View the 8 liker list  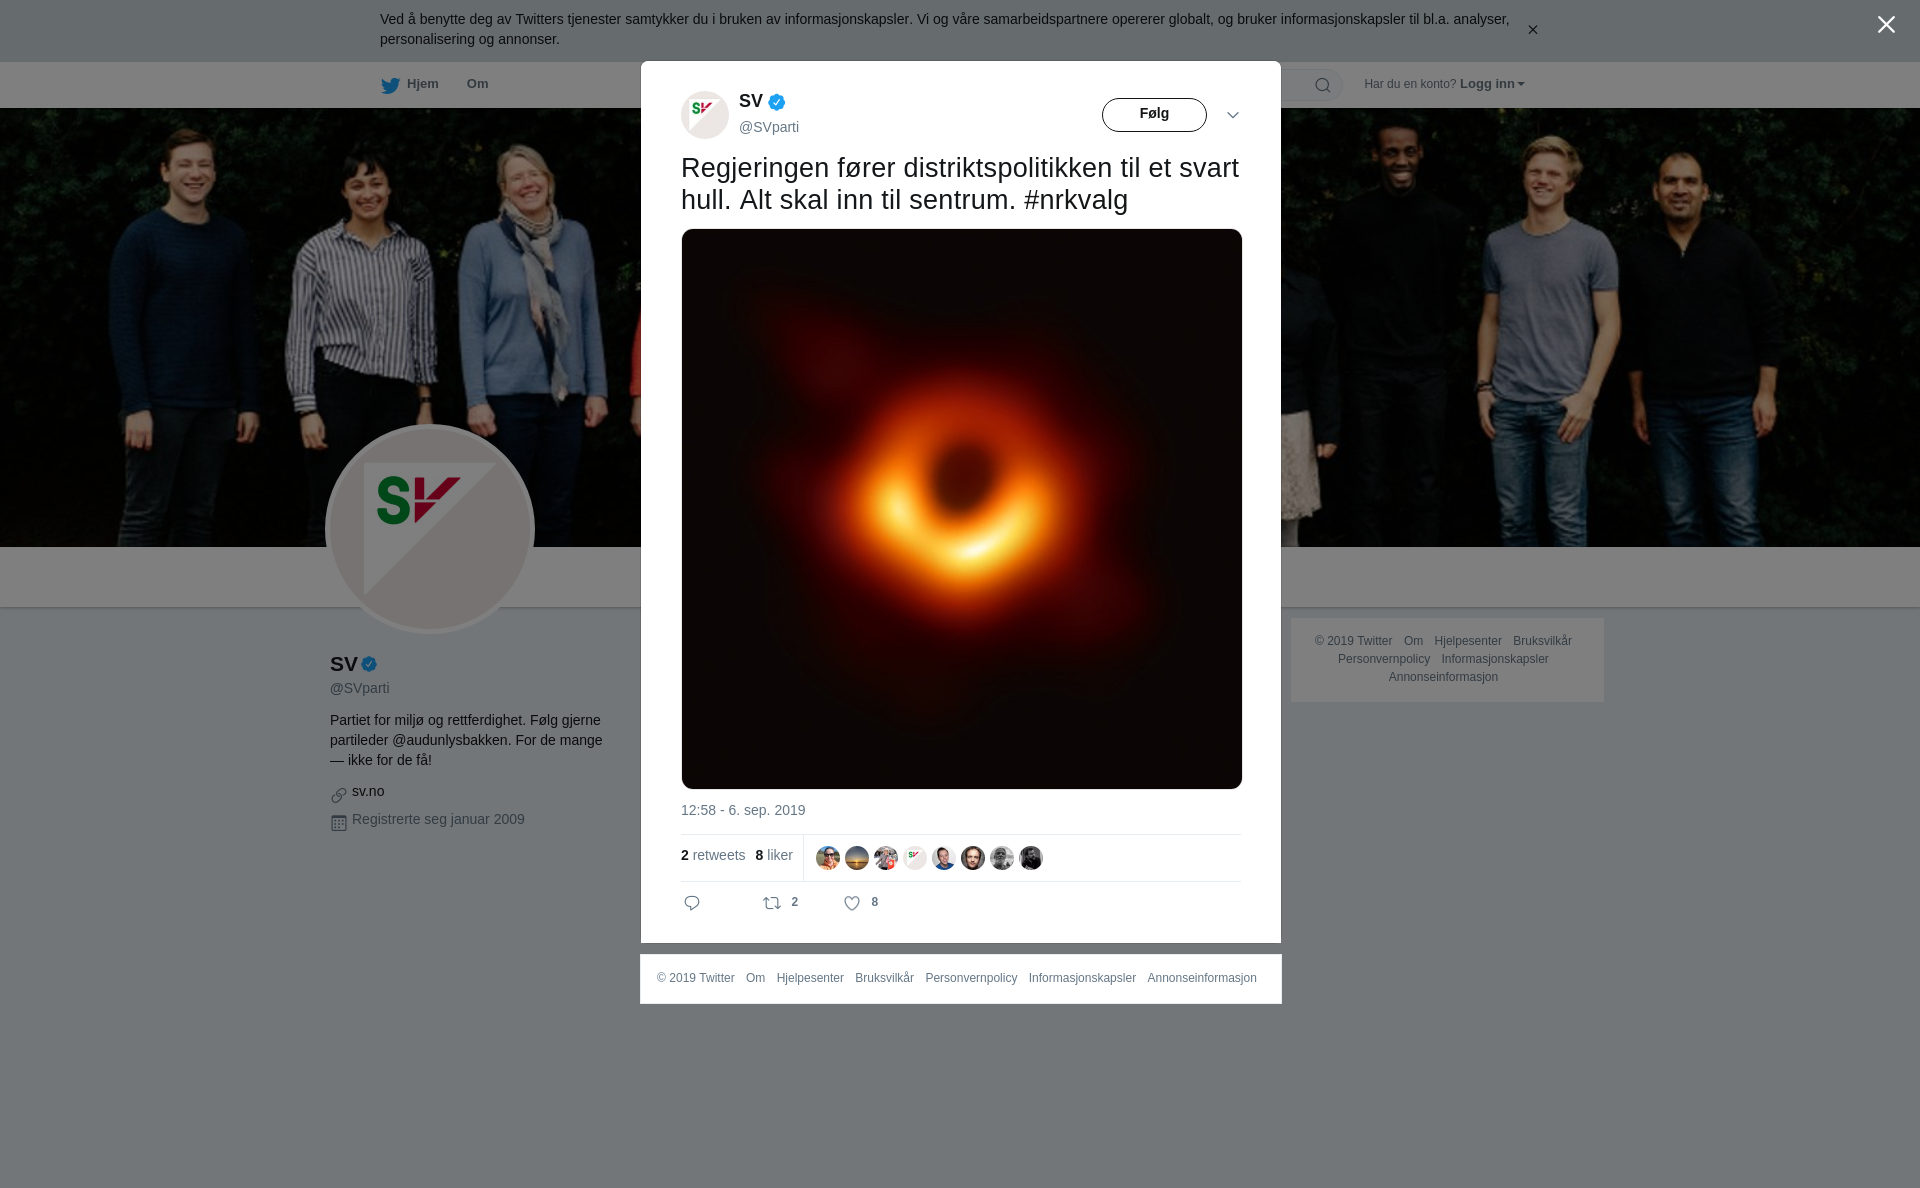click(774, 855)
